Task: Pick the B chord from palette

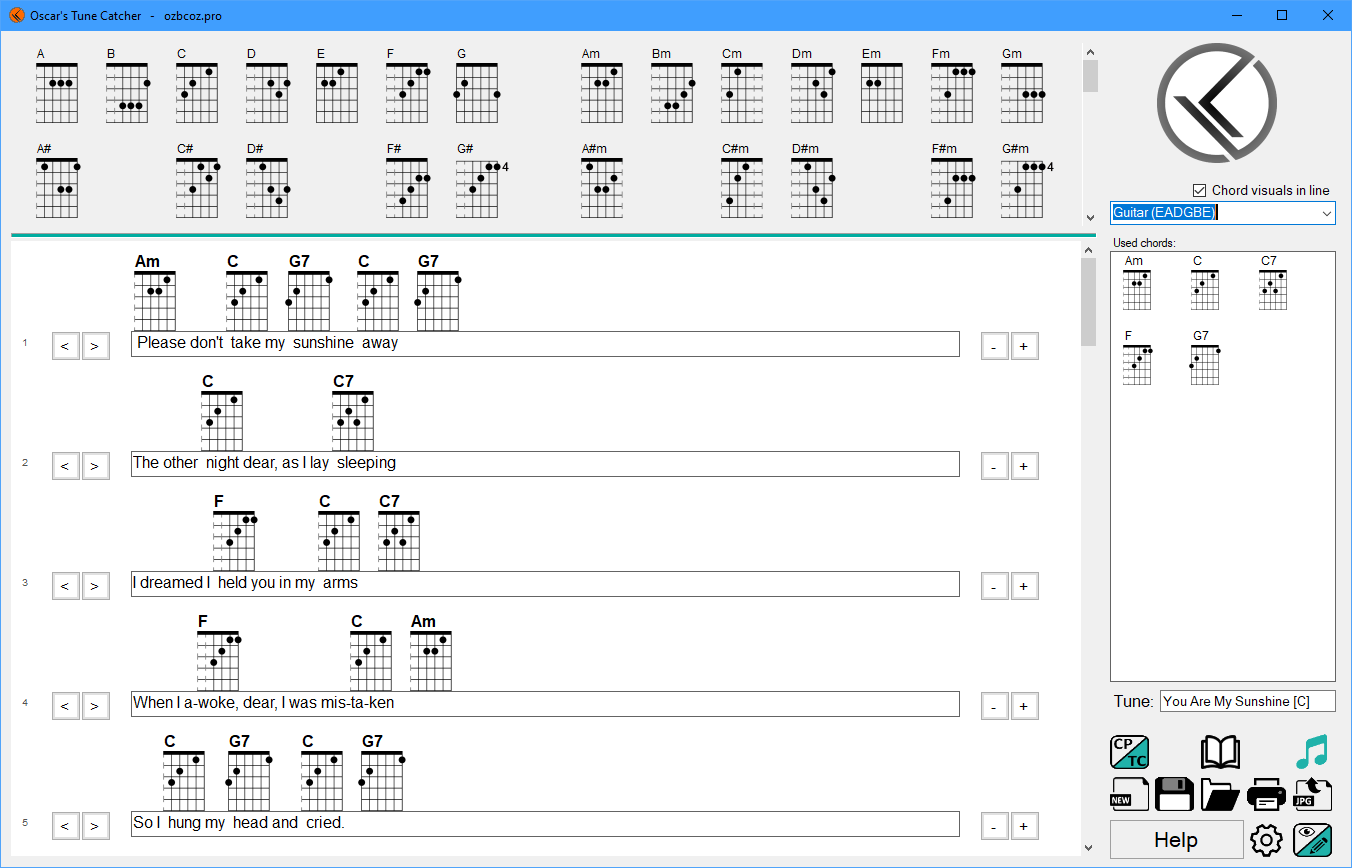Action: [x=128, y=84]
